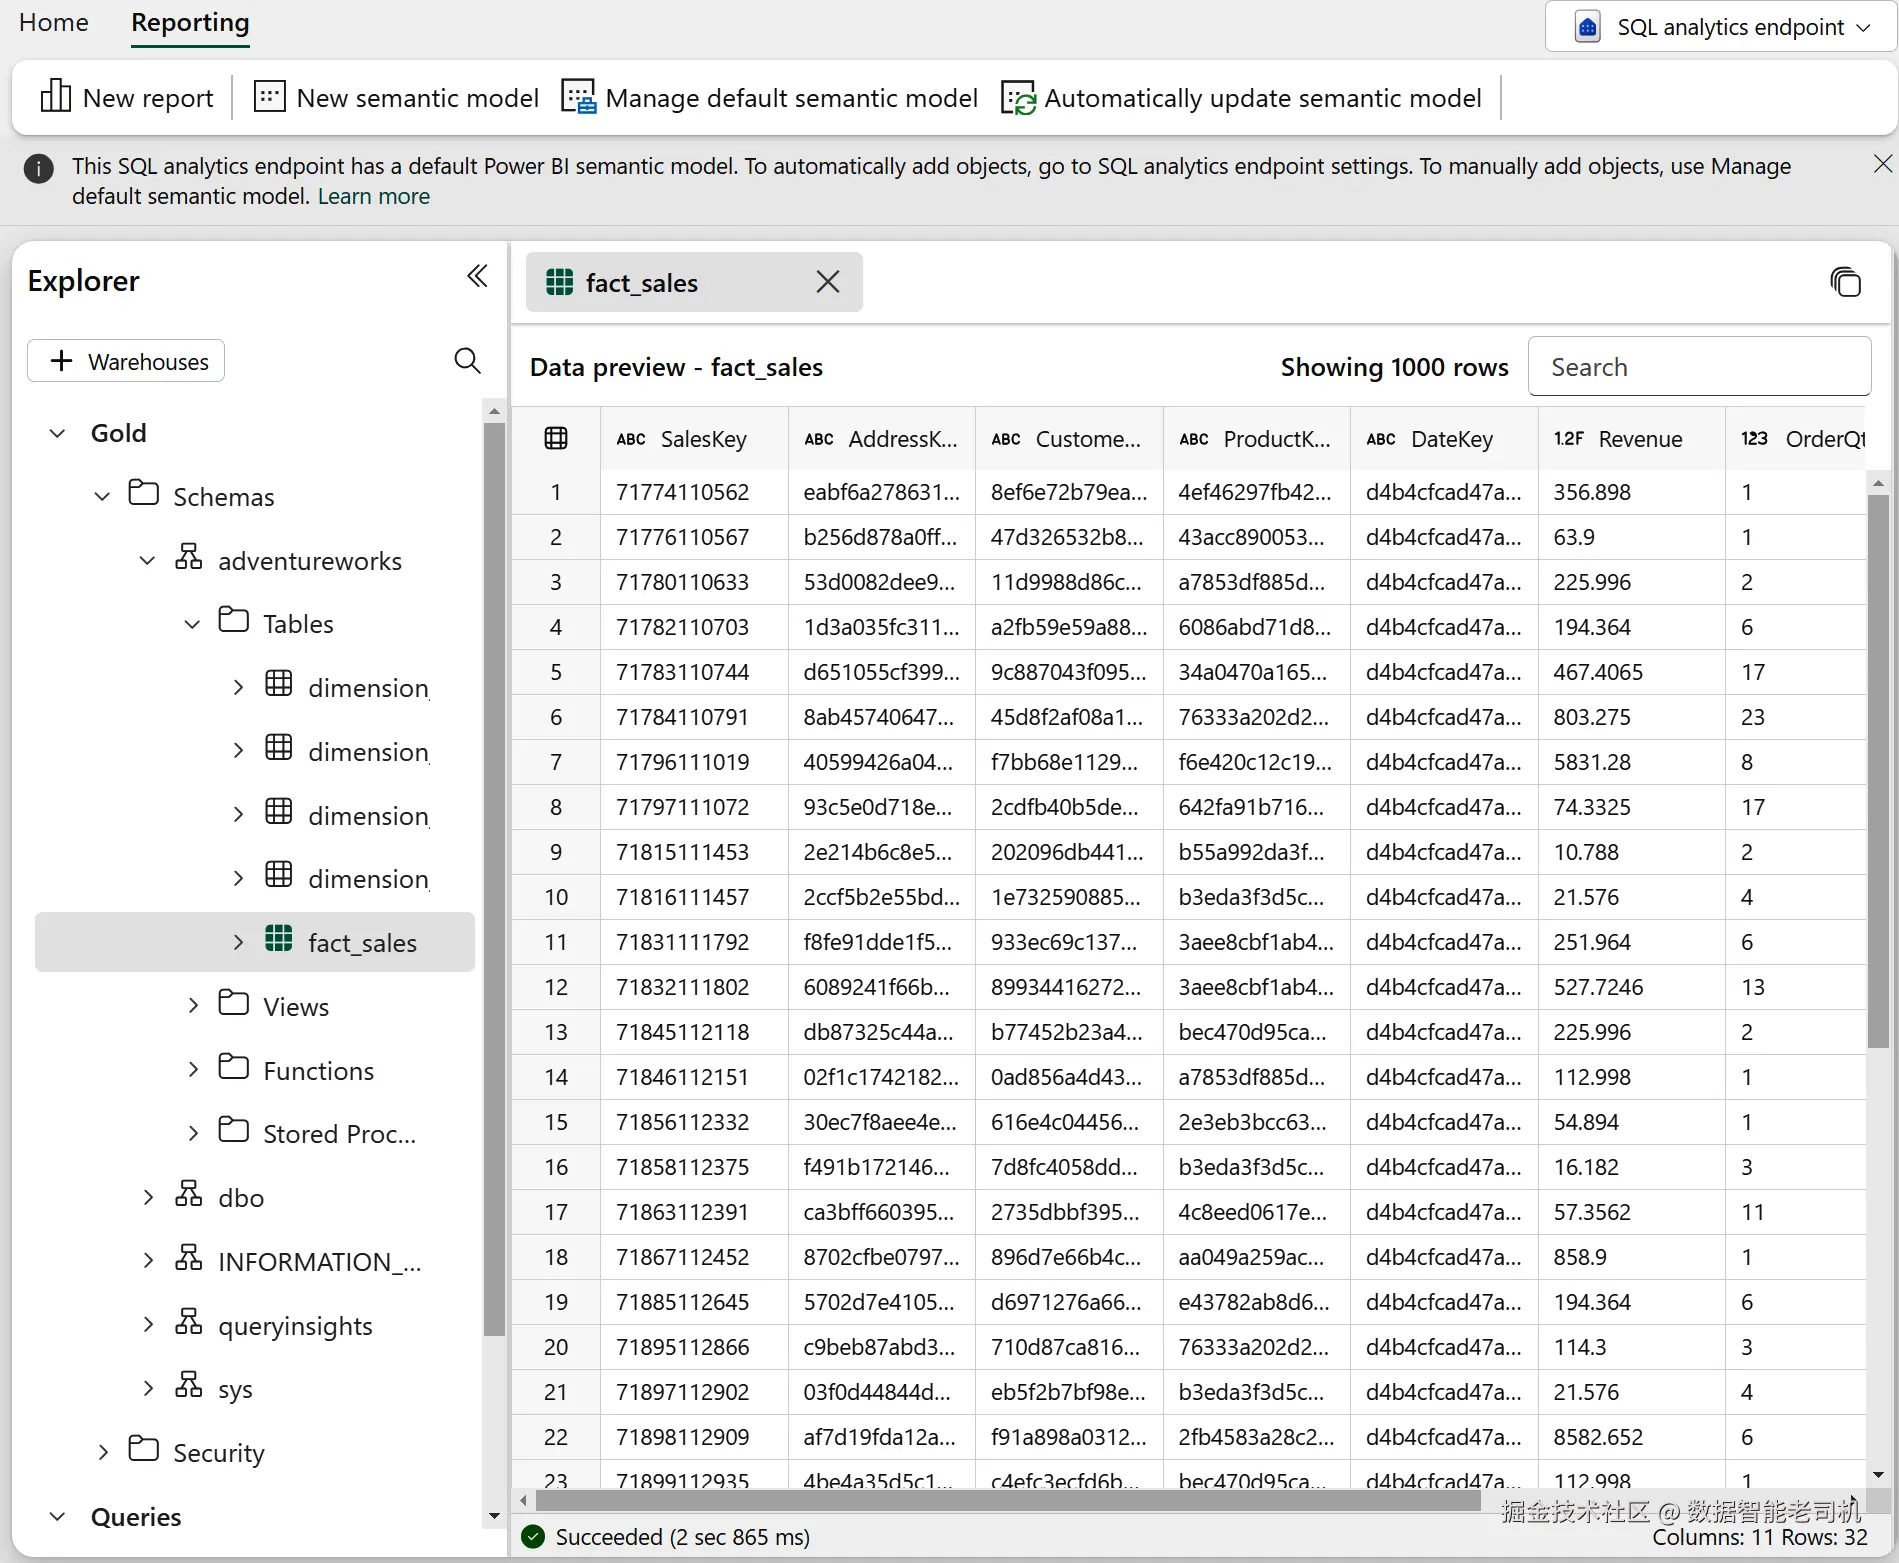Screen dimensions: 1899x1563
Task: Switch to the Home tab
Action: point(54,23)
